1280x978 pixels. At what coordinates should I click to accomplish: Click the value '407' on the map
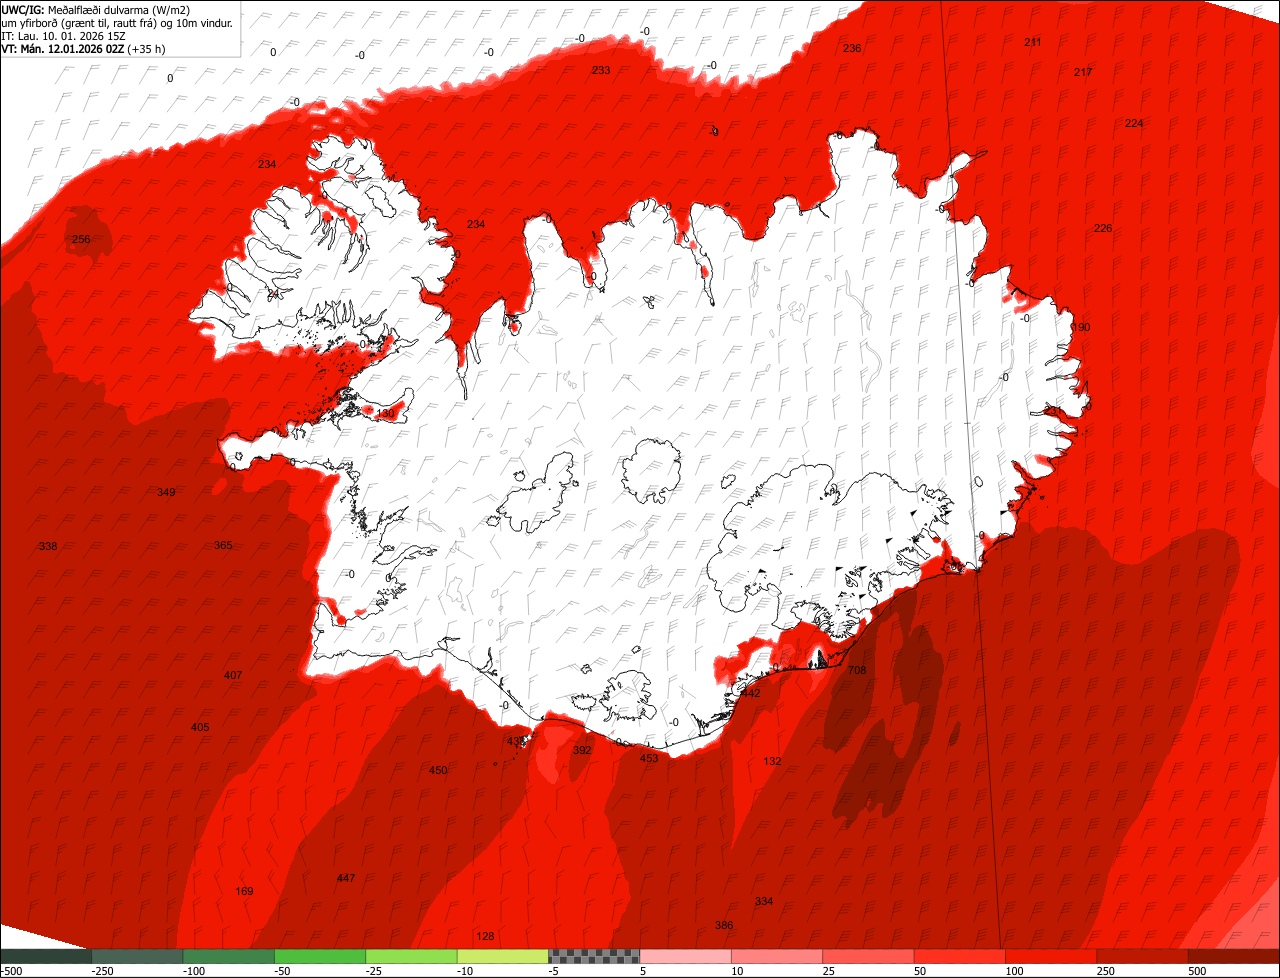pos(233,675)
